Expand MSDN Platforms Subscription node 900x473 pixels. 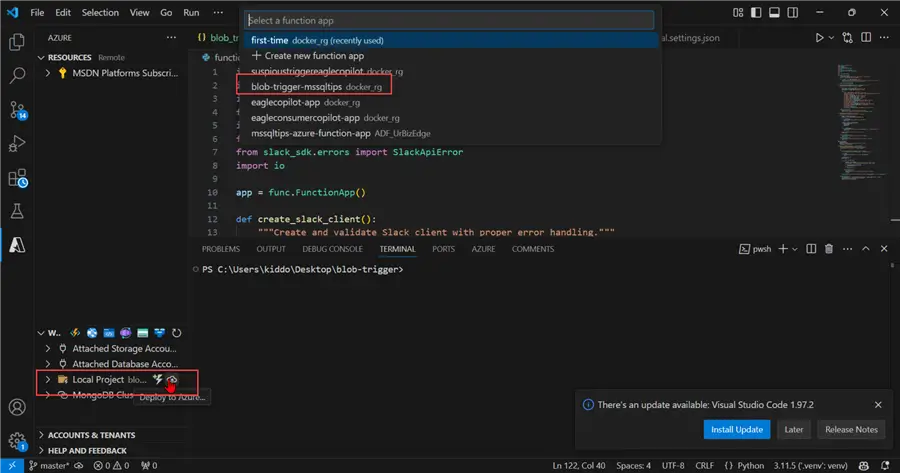point(48,73)
